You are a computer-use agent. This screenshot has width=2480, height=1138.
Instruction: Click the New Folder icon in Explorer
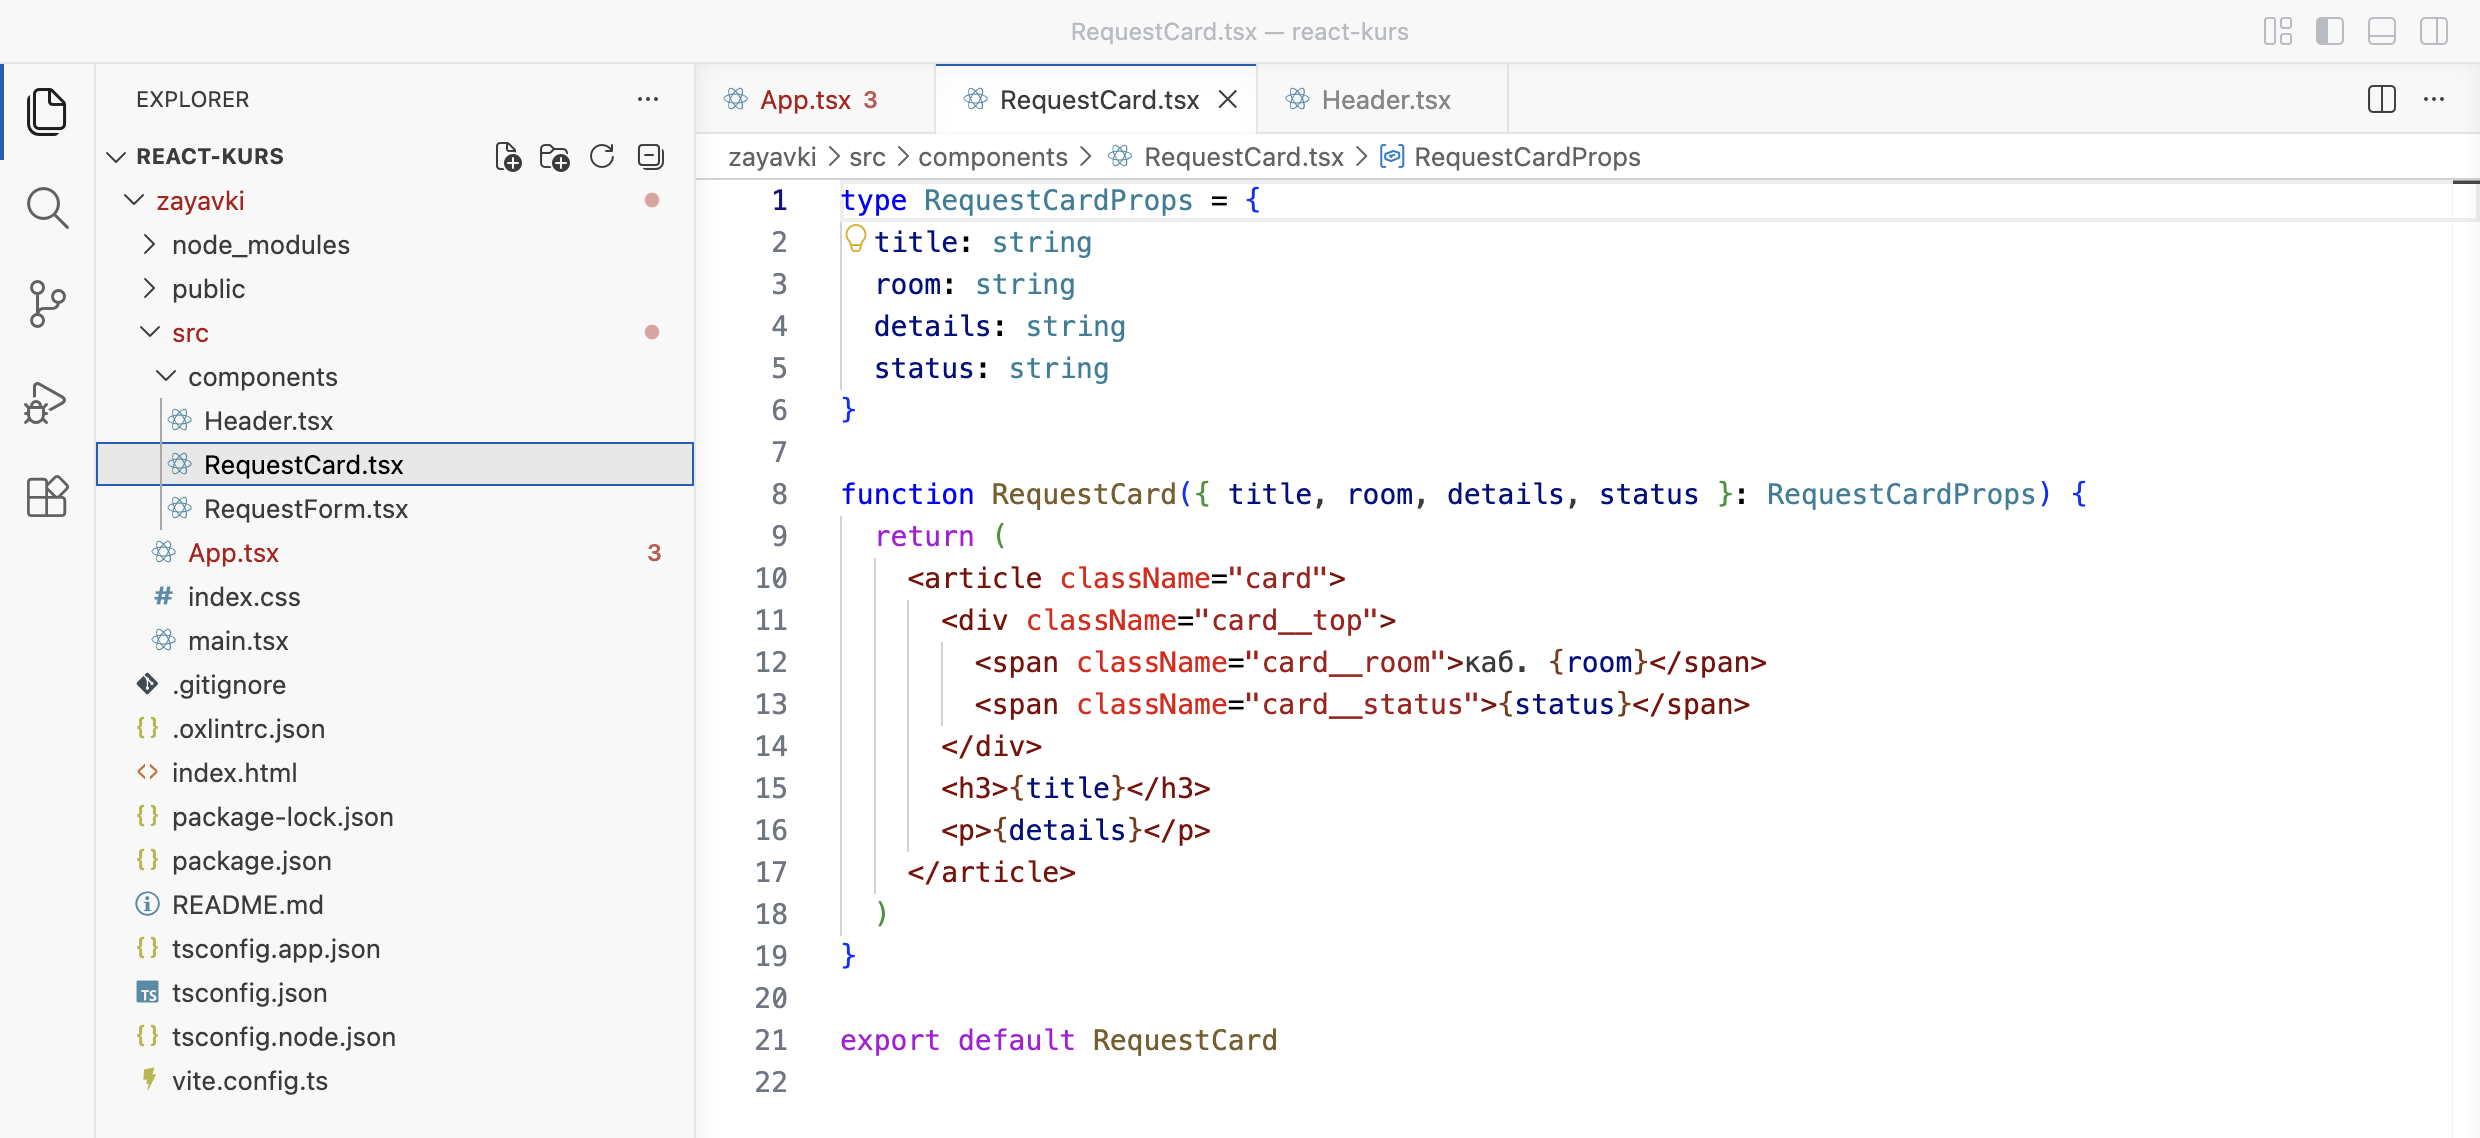(555, 157)
